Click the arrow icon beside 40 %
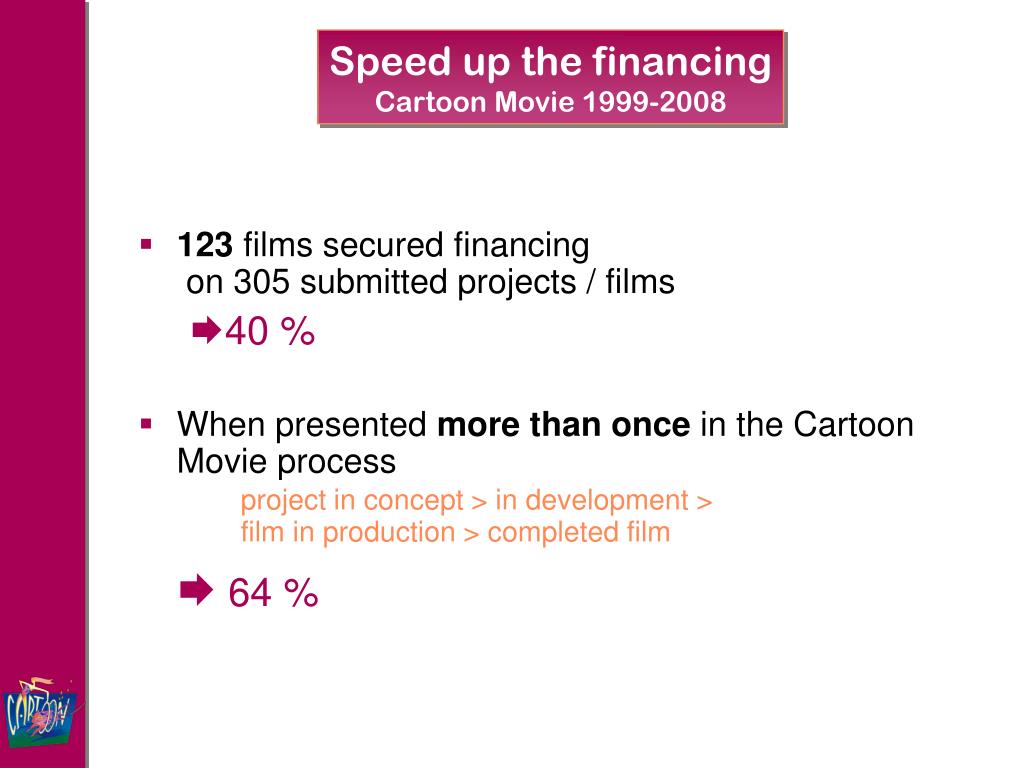Screen dimensions: 1024x768 click(x=206, y=330)
